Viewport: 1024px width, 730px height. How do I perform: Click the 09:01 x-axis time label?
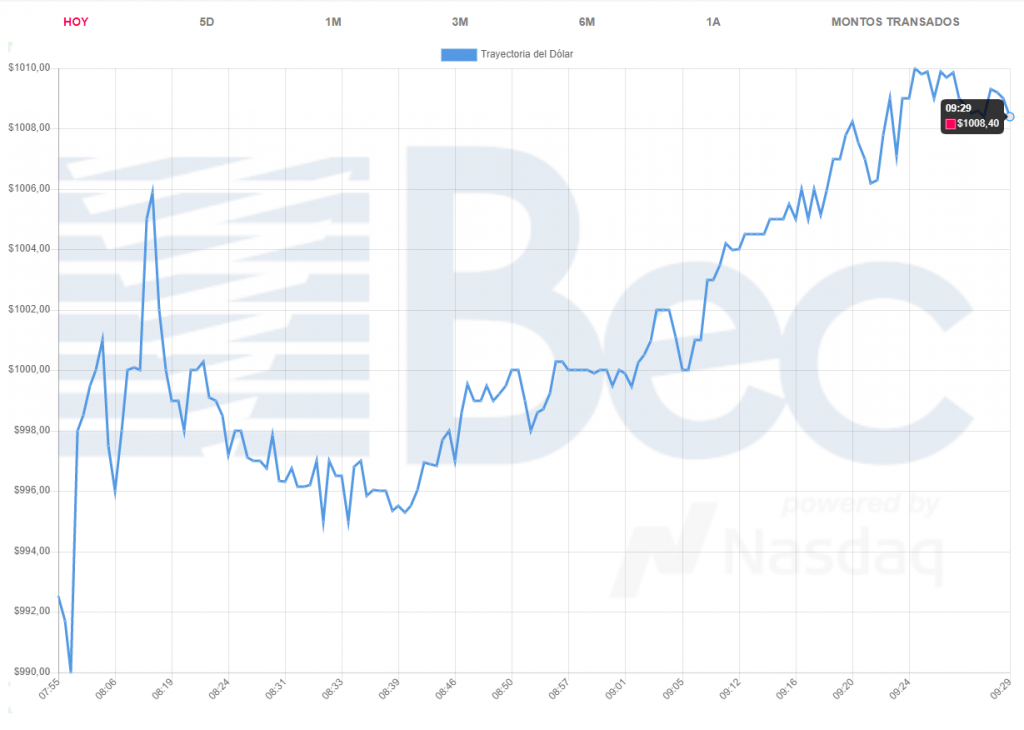(618, 693)
